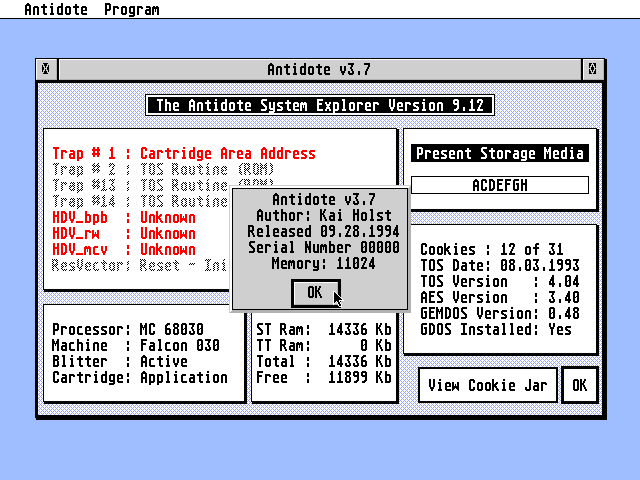Click the OK button beside View Cookie Jar
This screenshot has width=640, height=480.
(580, 385)
